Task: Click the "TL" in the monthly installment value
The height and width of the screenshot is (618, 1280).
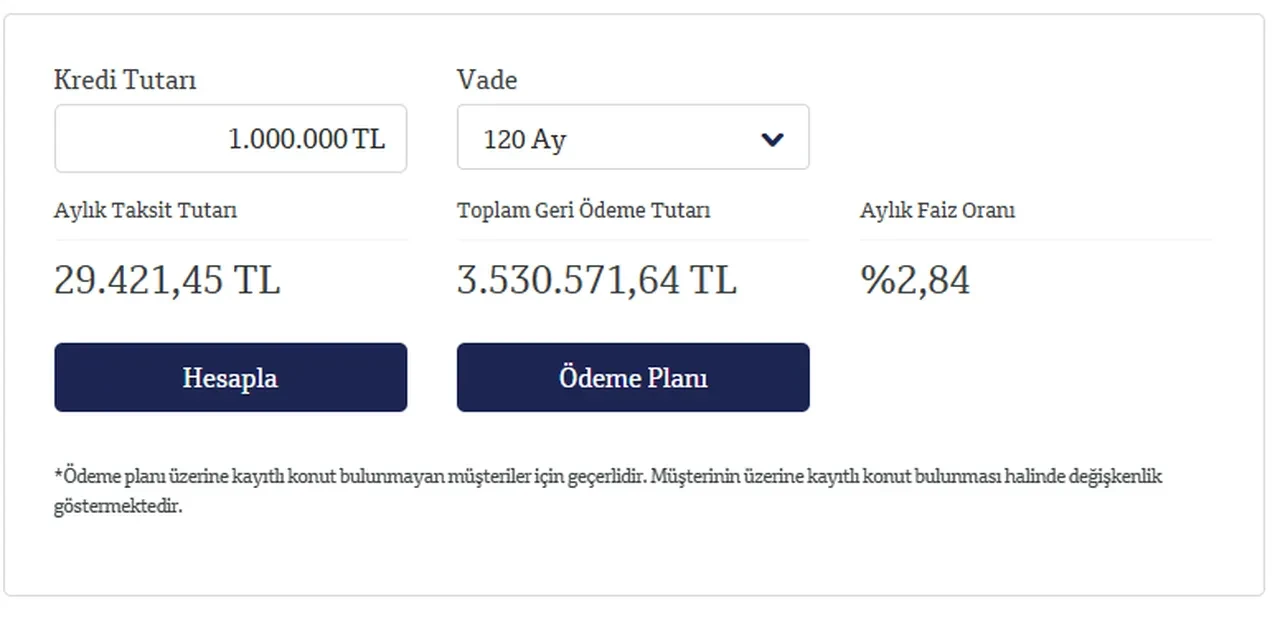Action: tap(257, 281)
